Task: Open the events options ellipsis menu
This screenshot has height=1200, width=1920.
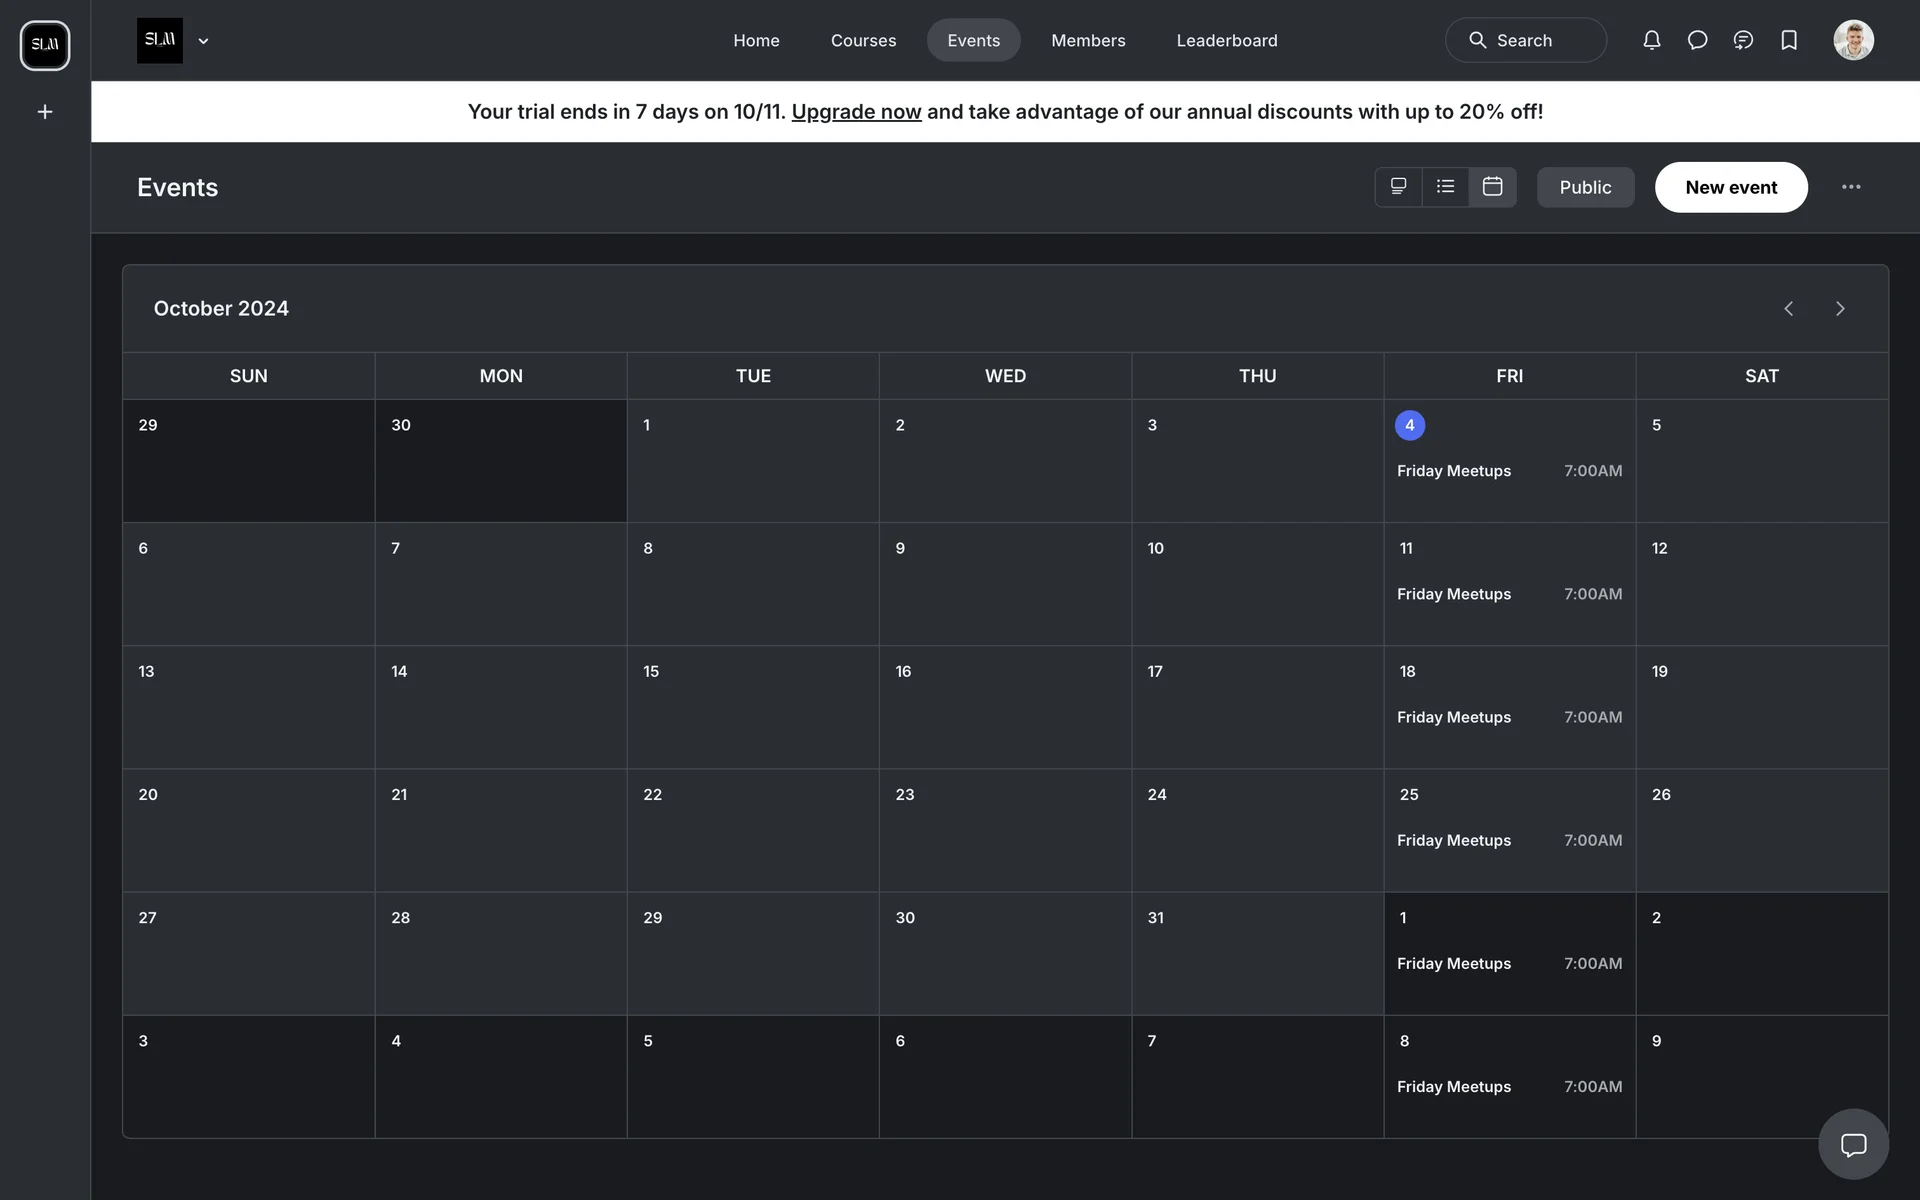Action: [1851, 187]
